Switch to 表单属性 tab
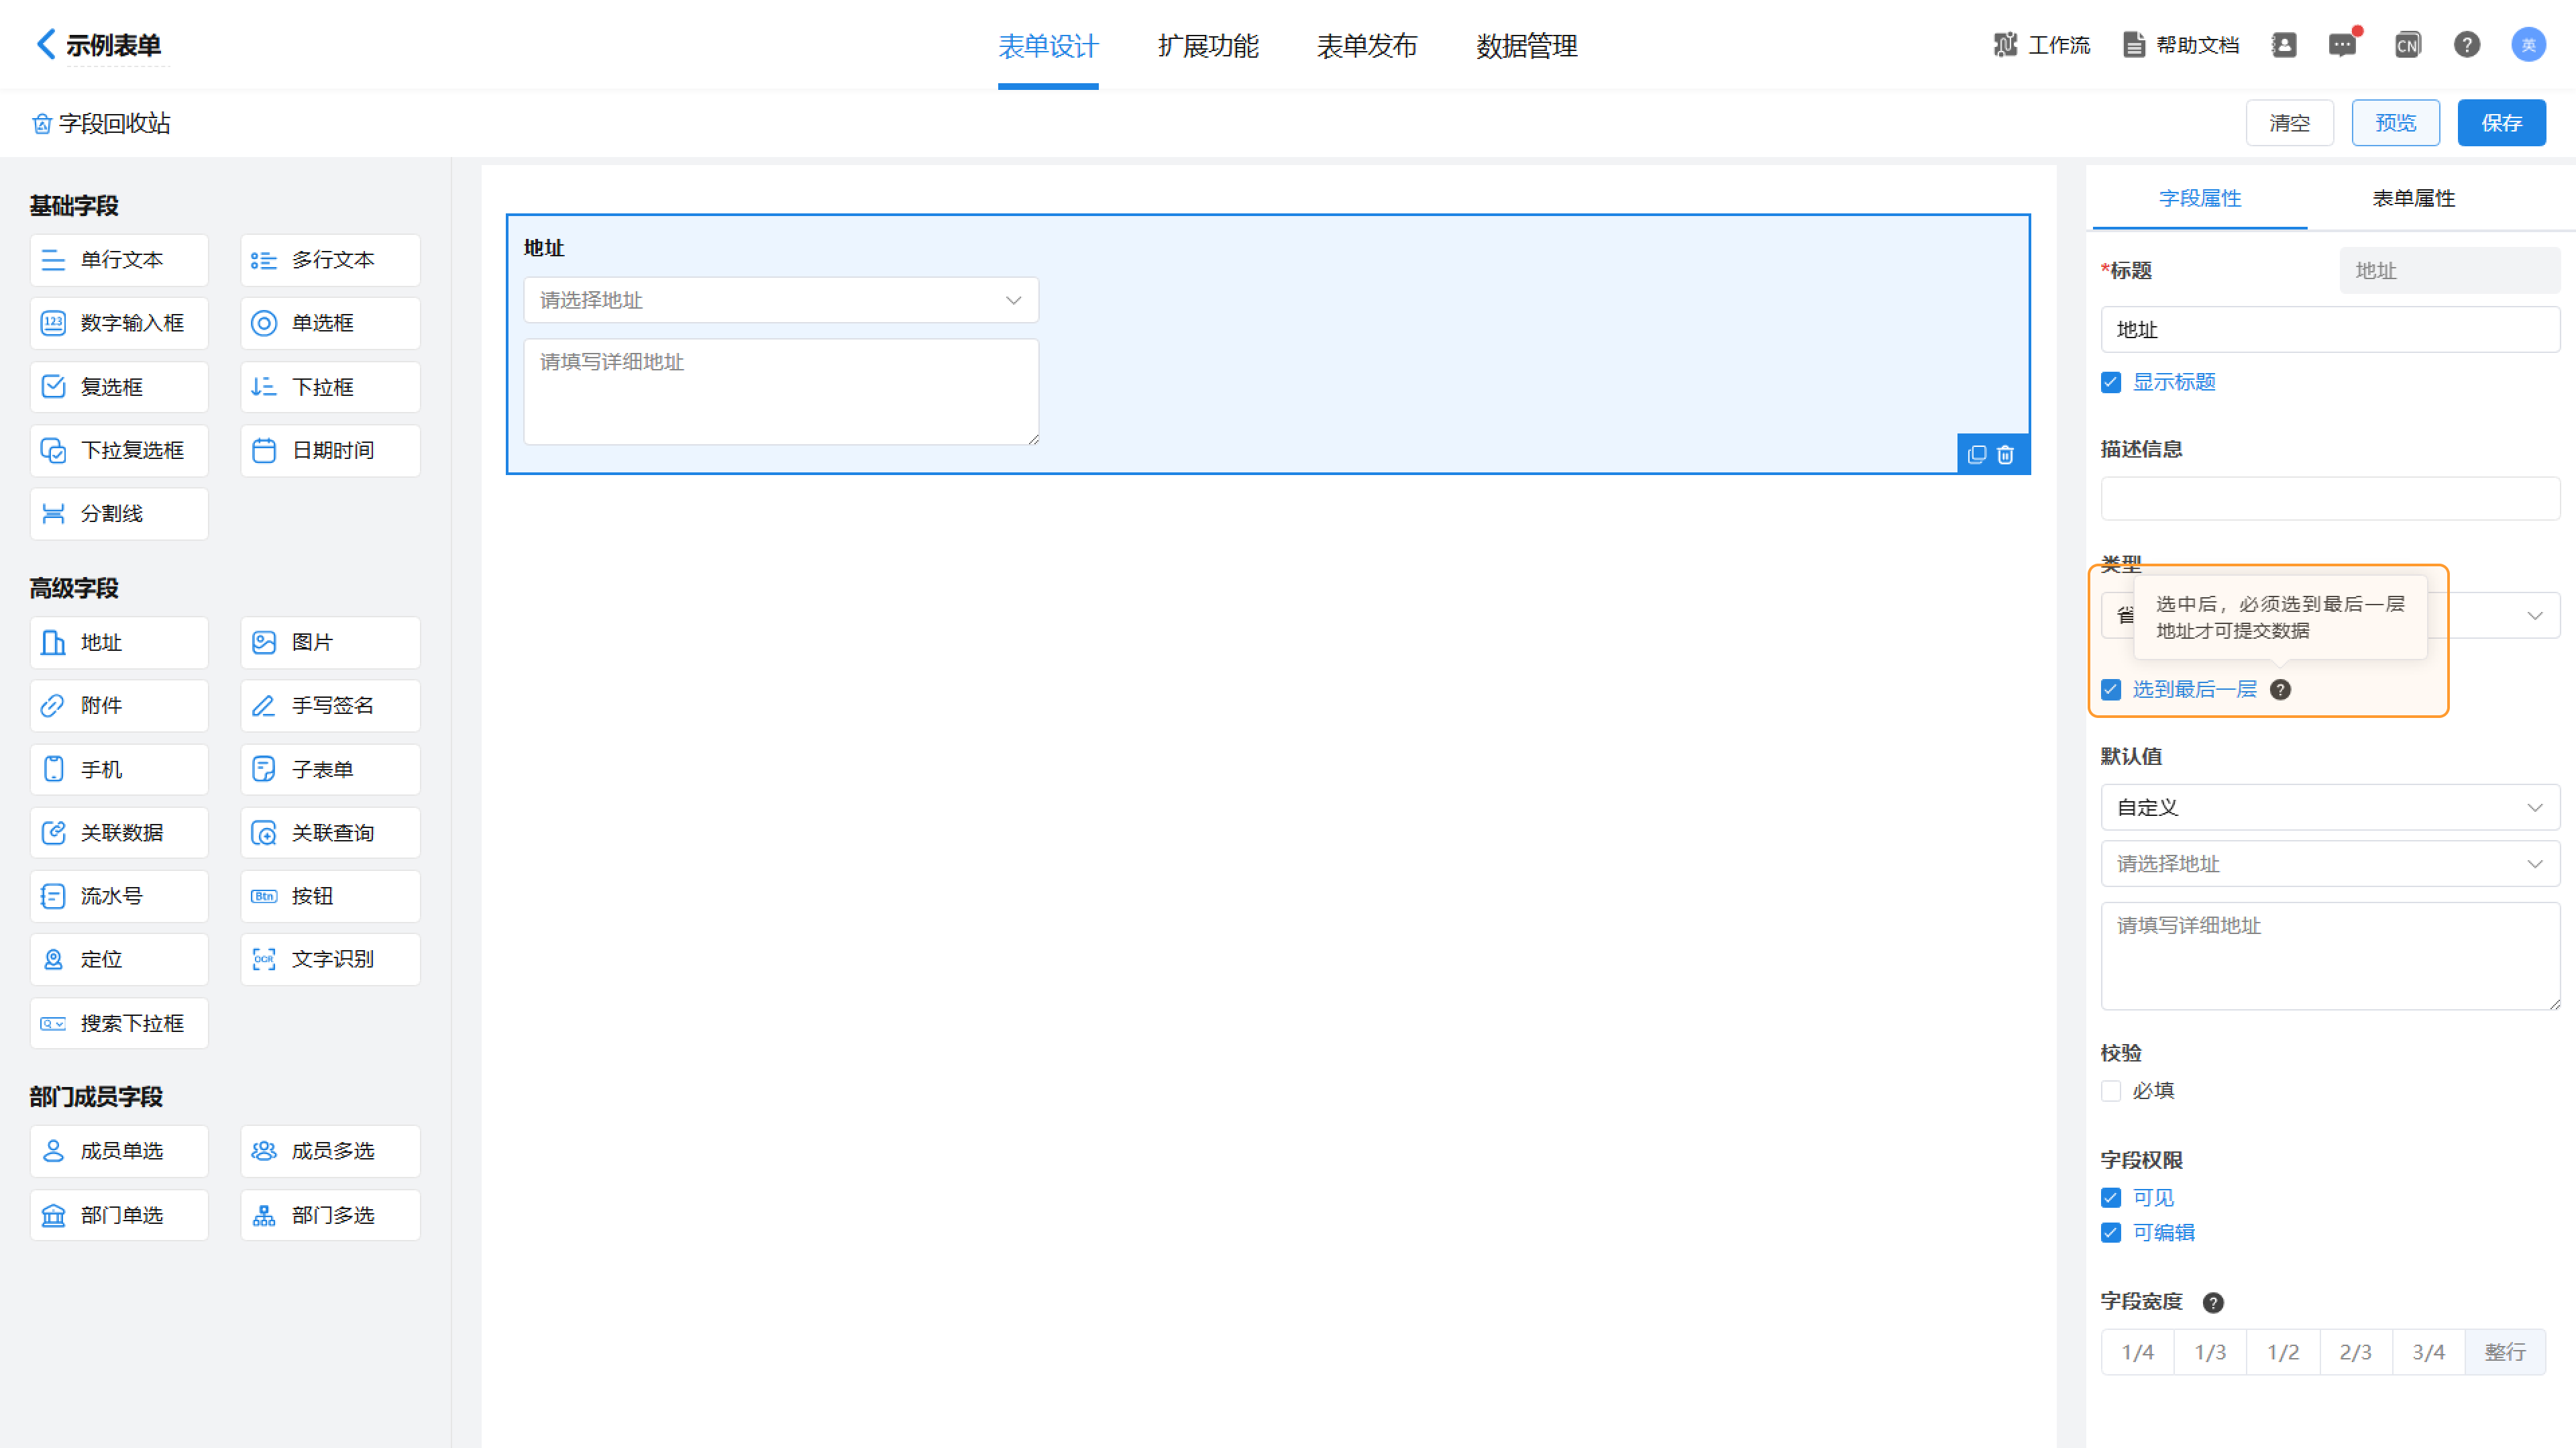Screen dimensions: 2576x1448 [2413, 198]
